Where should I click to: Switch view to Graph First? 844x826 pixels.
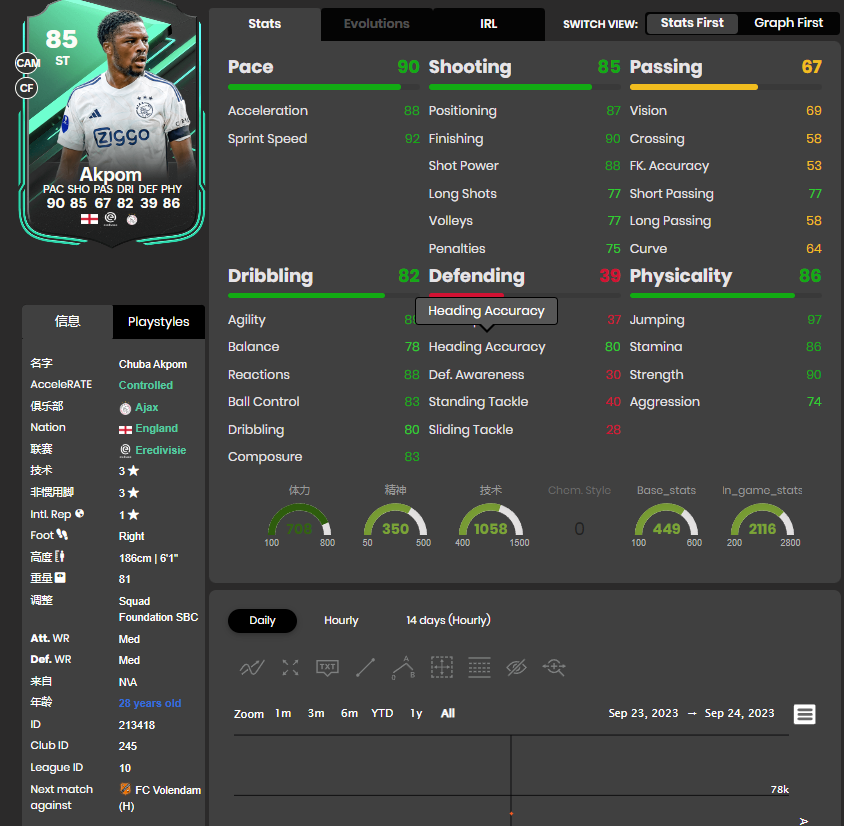[x=788, y=23]
